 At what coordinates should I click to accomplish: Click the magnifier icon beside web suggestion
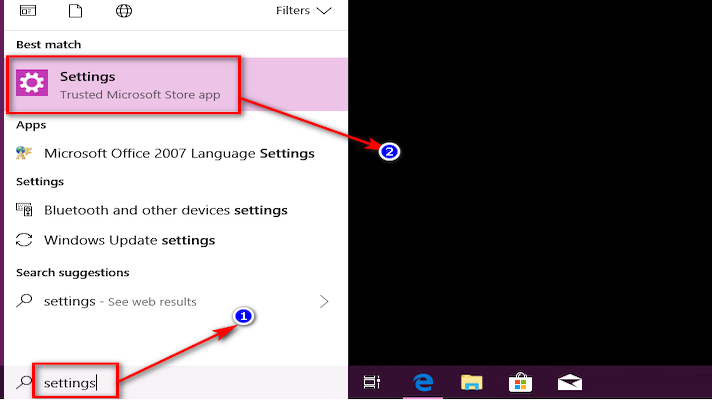24,301
